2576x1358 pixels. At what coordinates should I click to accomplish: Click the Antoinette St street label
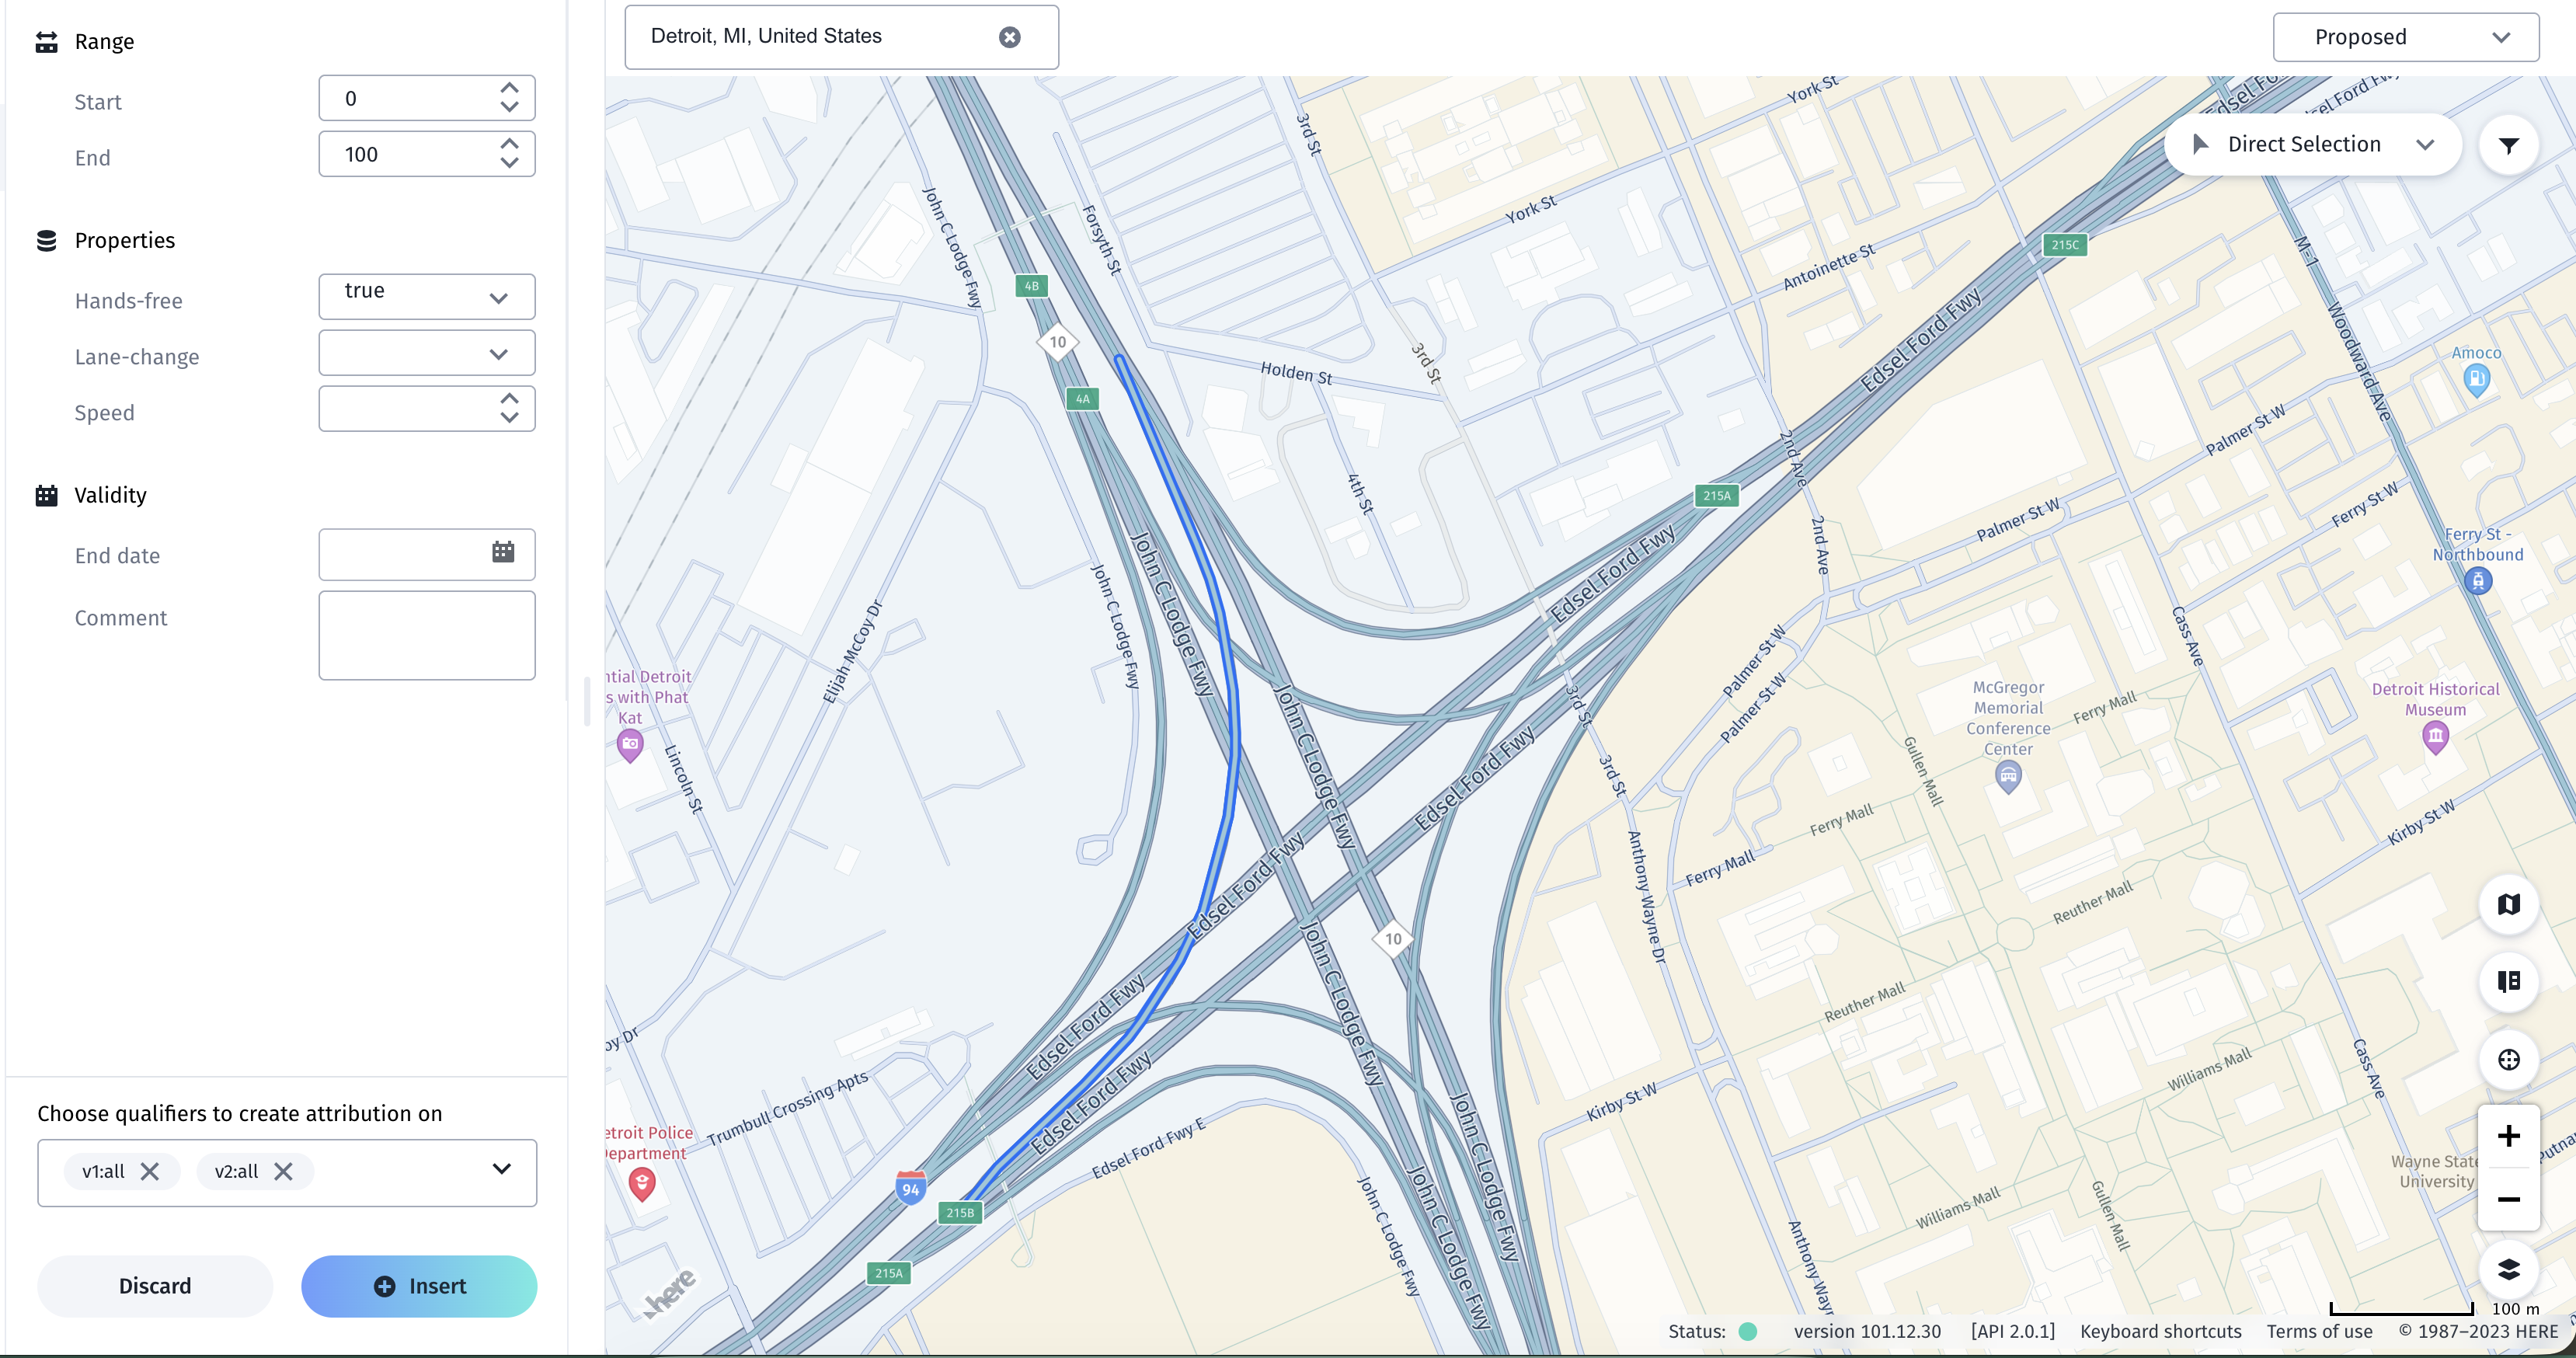pyautogui.click(x=1828, y=266)
